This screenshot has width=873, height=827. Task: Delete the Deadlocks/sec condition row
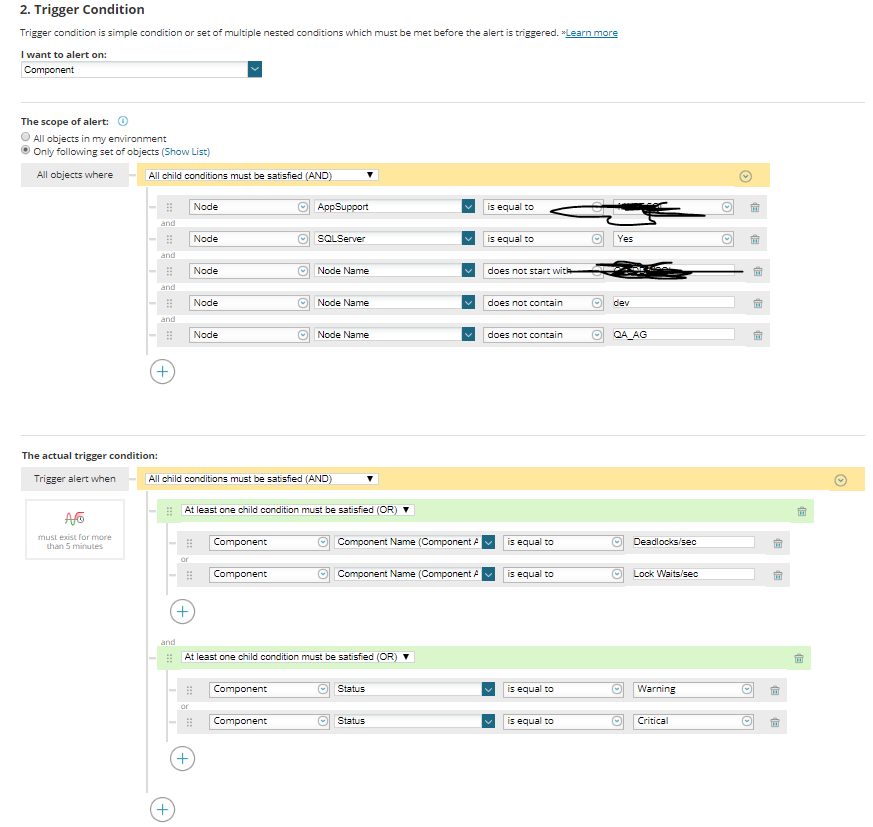tap(777, 543)
